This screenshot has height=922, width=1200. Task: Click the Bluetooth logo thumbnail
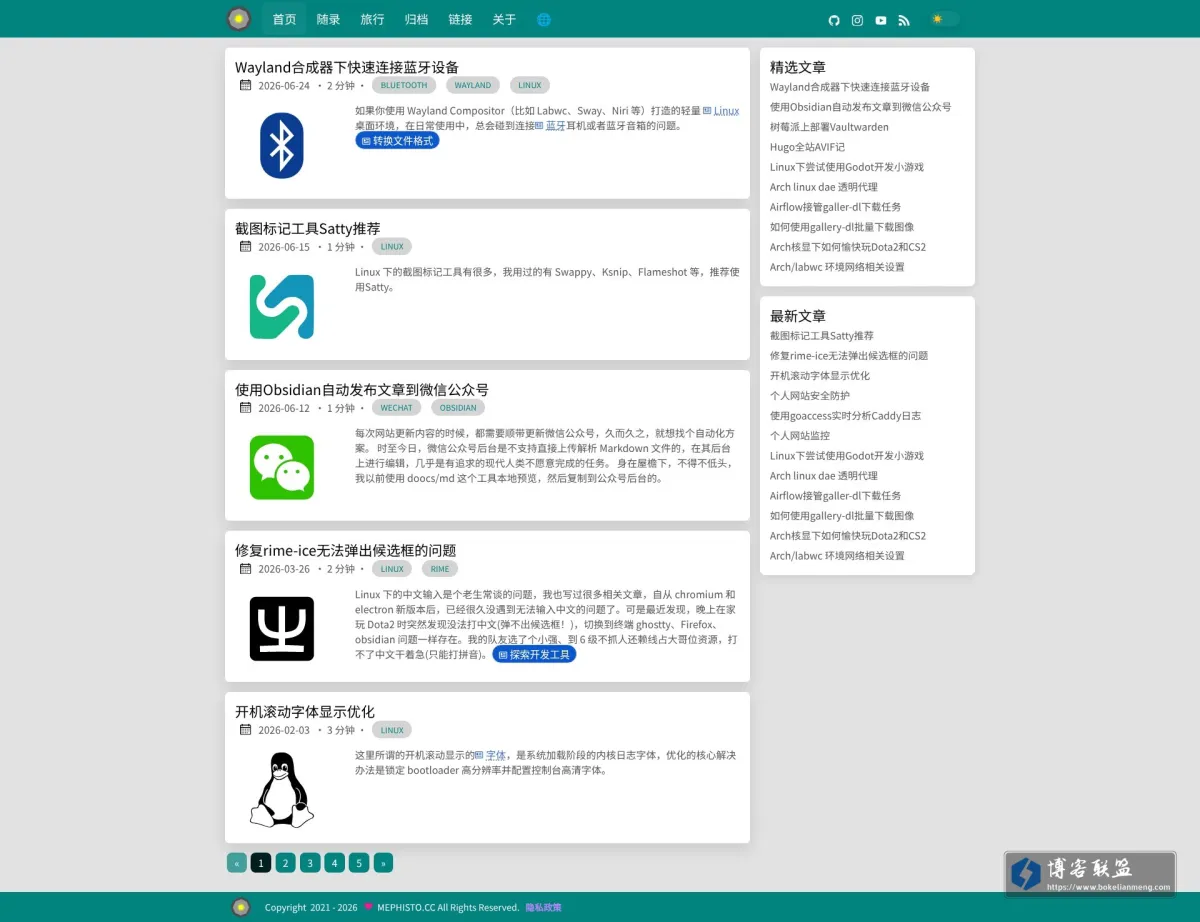(x=282, y=145)
